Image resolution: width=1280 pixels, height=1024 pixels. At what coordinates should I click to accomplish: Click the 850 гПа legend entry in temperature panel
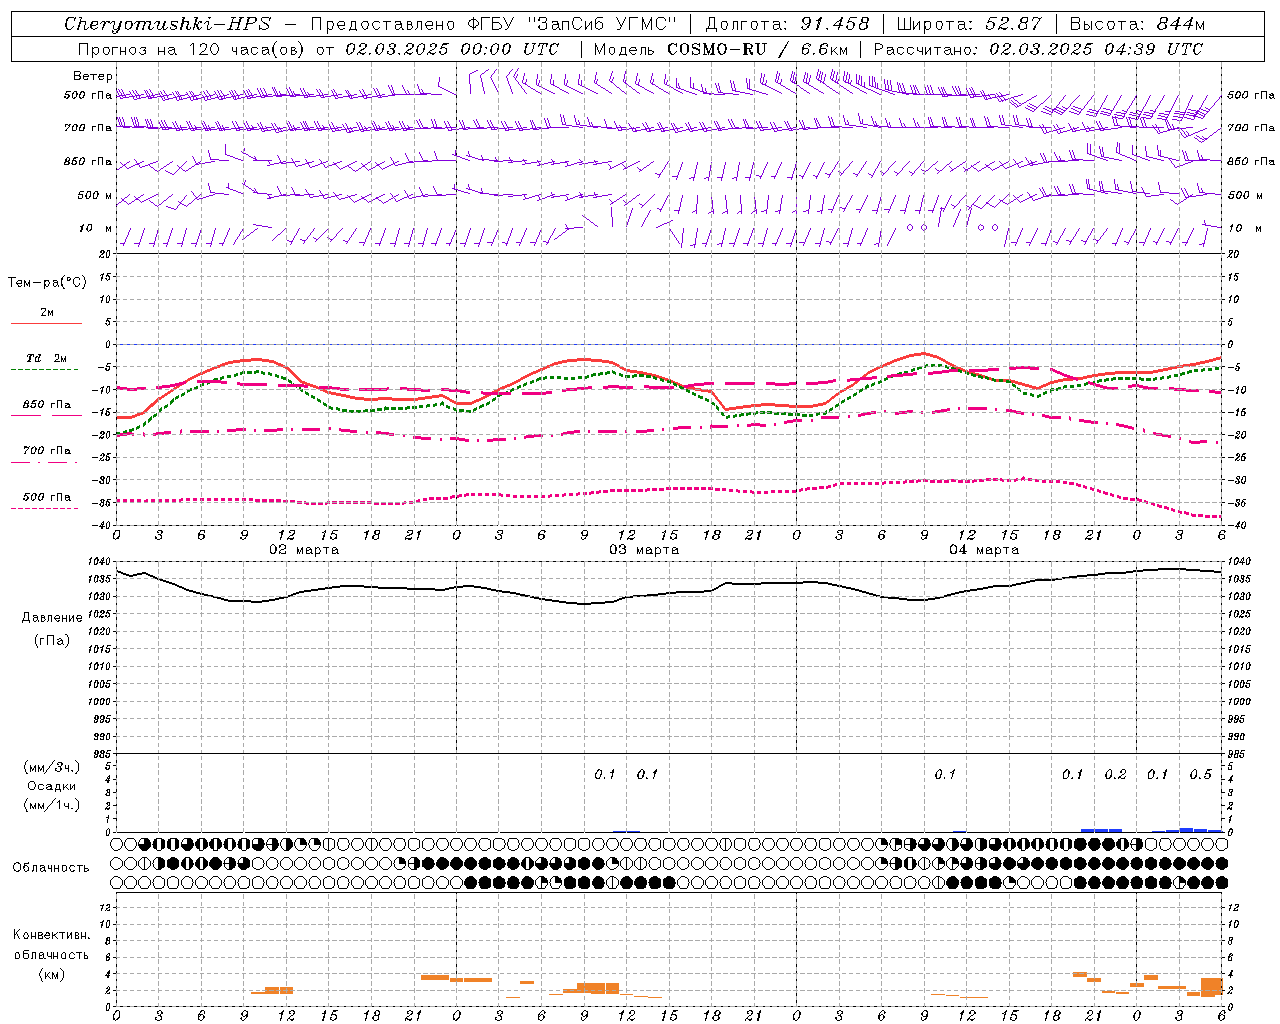[47, 404]
